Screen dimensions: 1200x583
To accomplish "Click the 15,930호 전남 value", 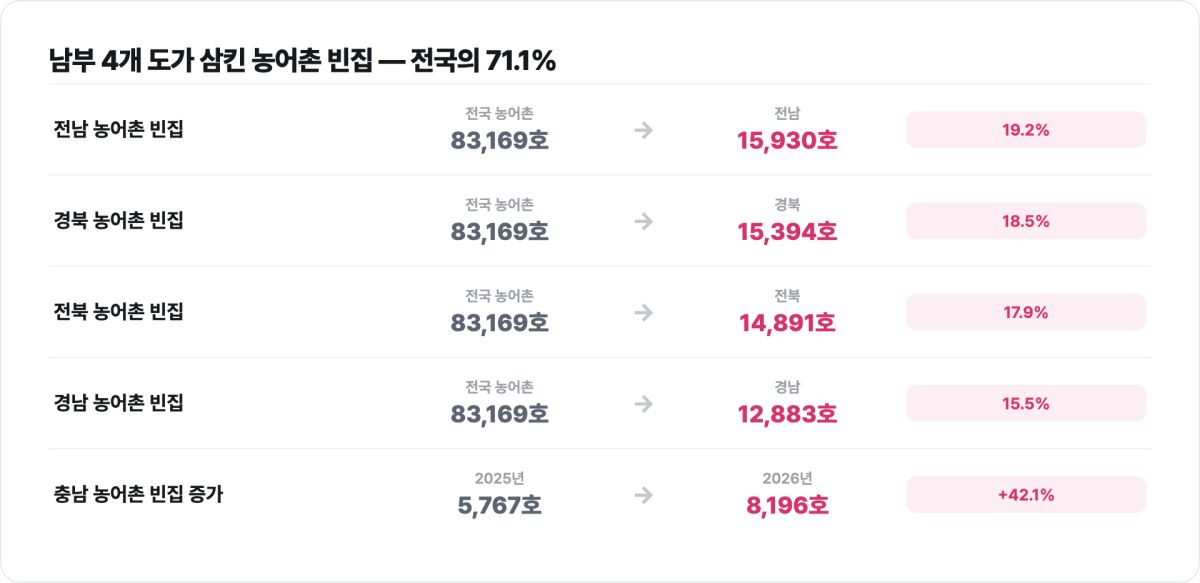I will coord(787,141).
